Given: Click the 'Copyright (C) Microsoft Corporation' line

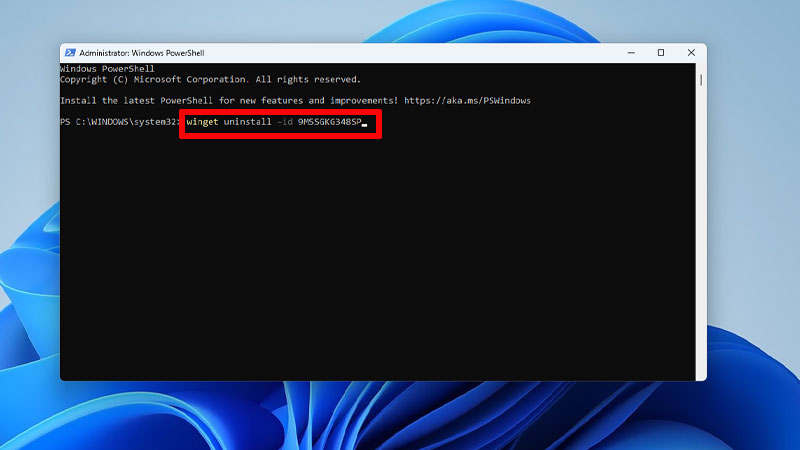Looking at the screenshot, I should pyautogui.click(x=210, y=80).
